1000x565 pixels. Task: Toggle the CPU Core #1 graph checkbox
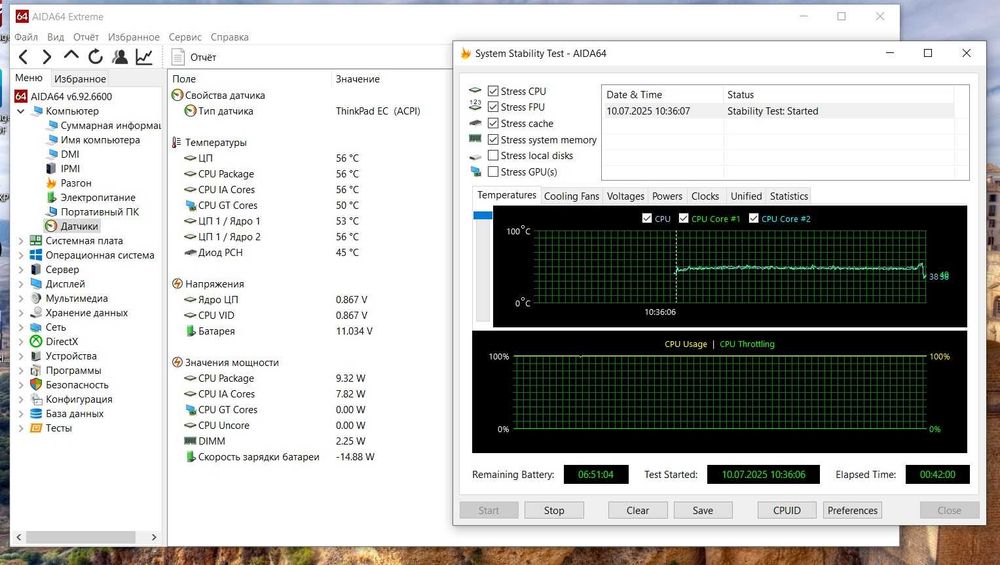(684, 218)
